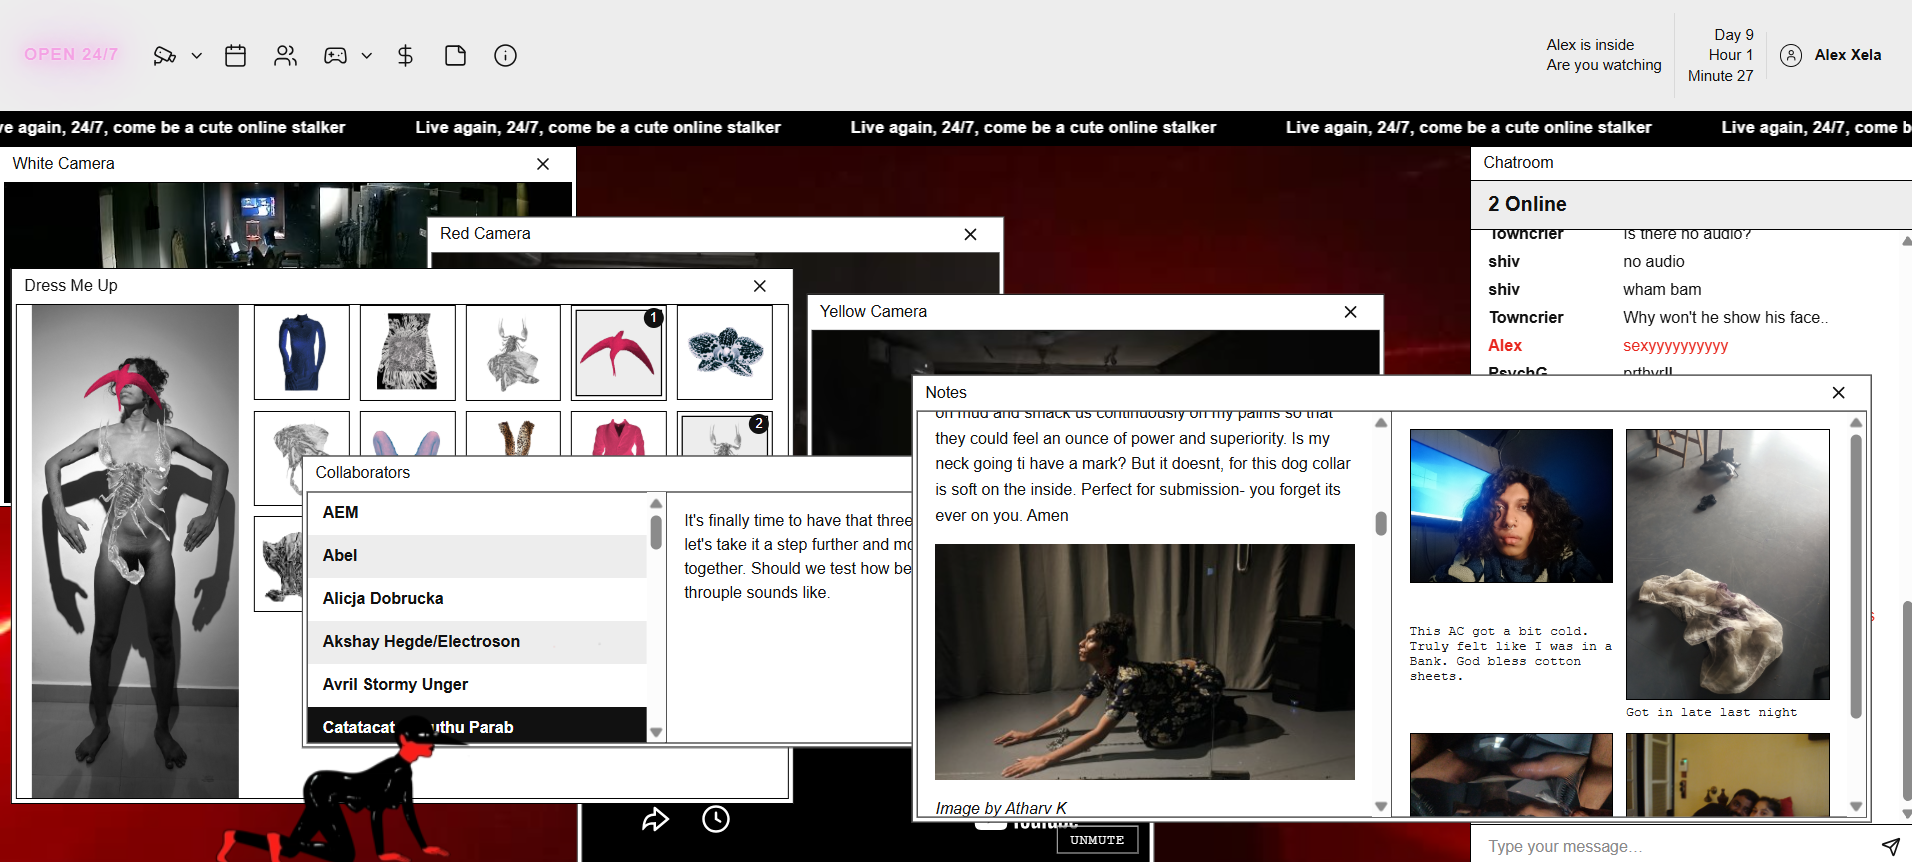Open the cloth on floor photo
The width and height of the screenshot is (1912, 862).
coord(1728,564)
